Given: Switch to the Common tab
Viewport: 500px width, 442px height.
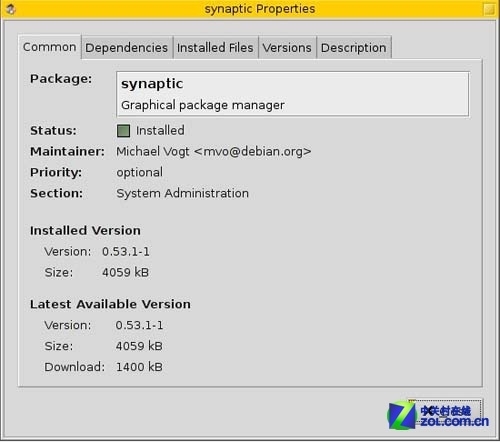Looking at the screenshot, I should pos(49,47).
